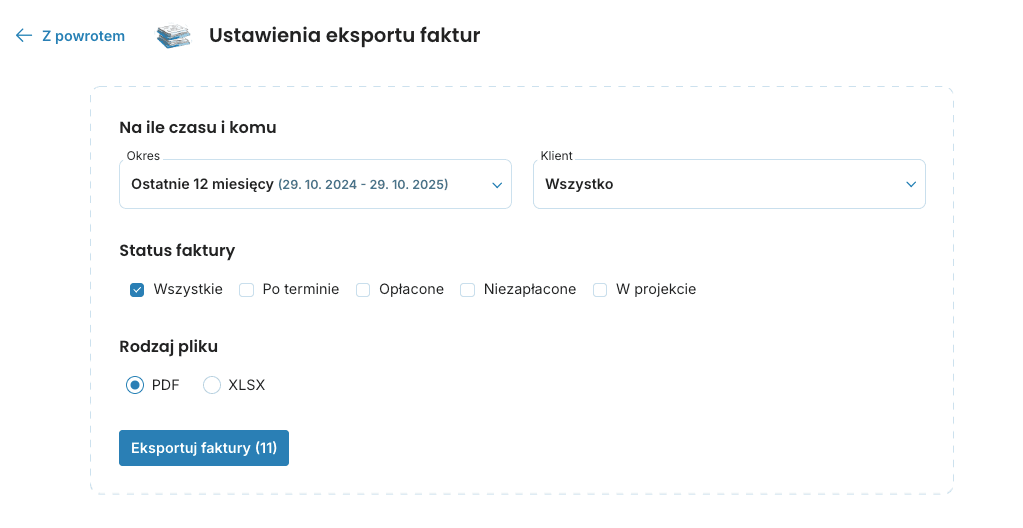Click the Ustawienia eksportu faktur heading
The image size is (1023, 528).
pyautogui.click(x=344, y=35)
